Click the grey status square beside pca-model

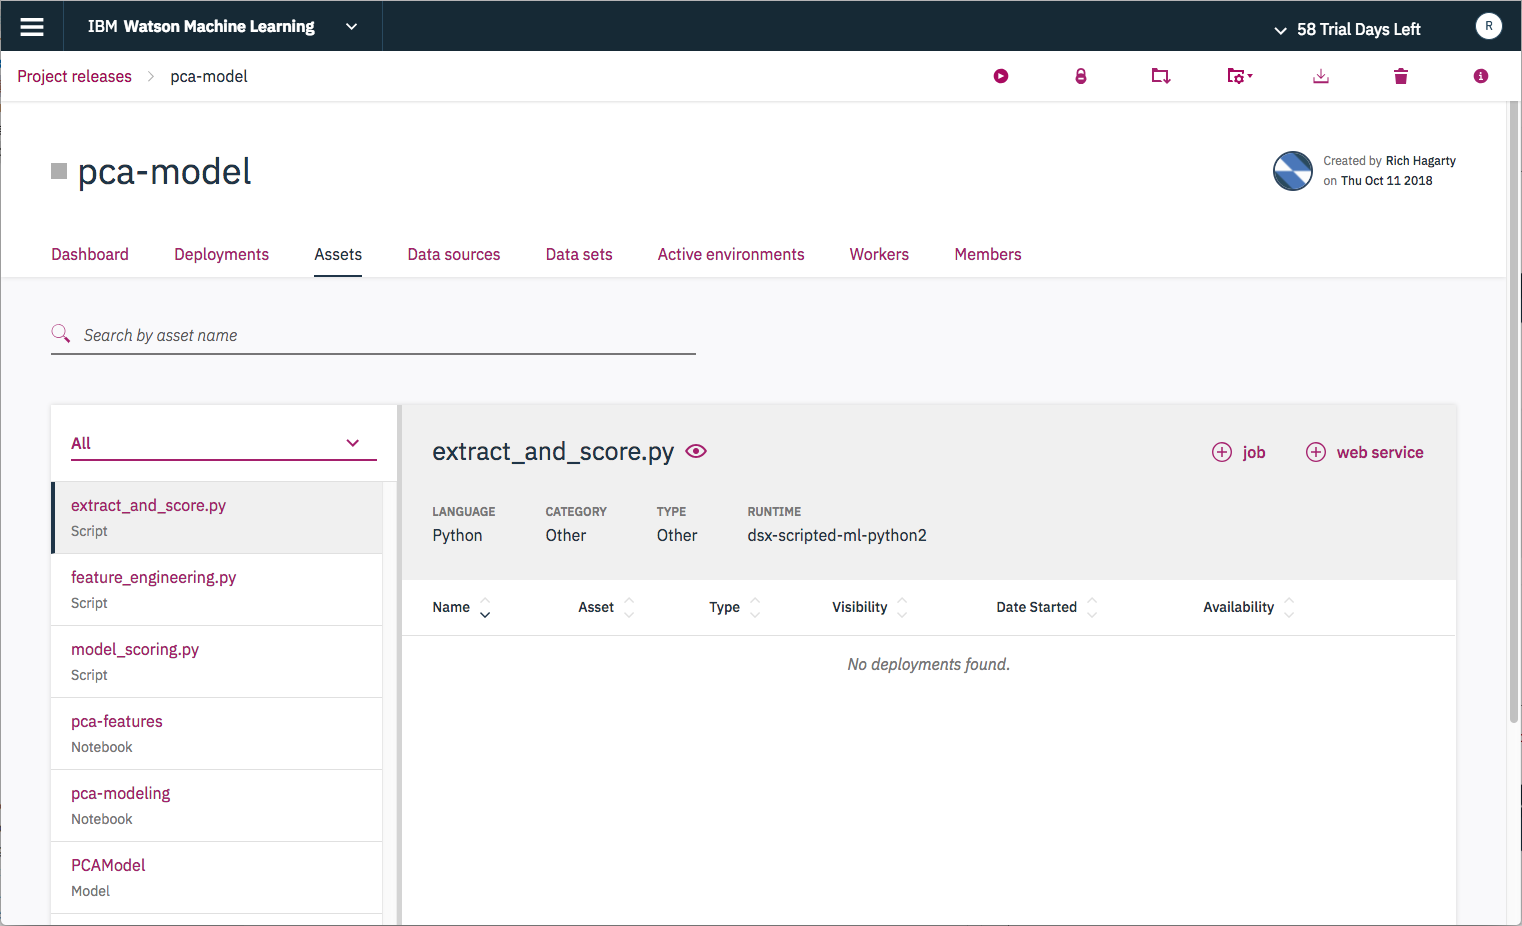pos(59,171)
